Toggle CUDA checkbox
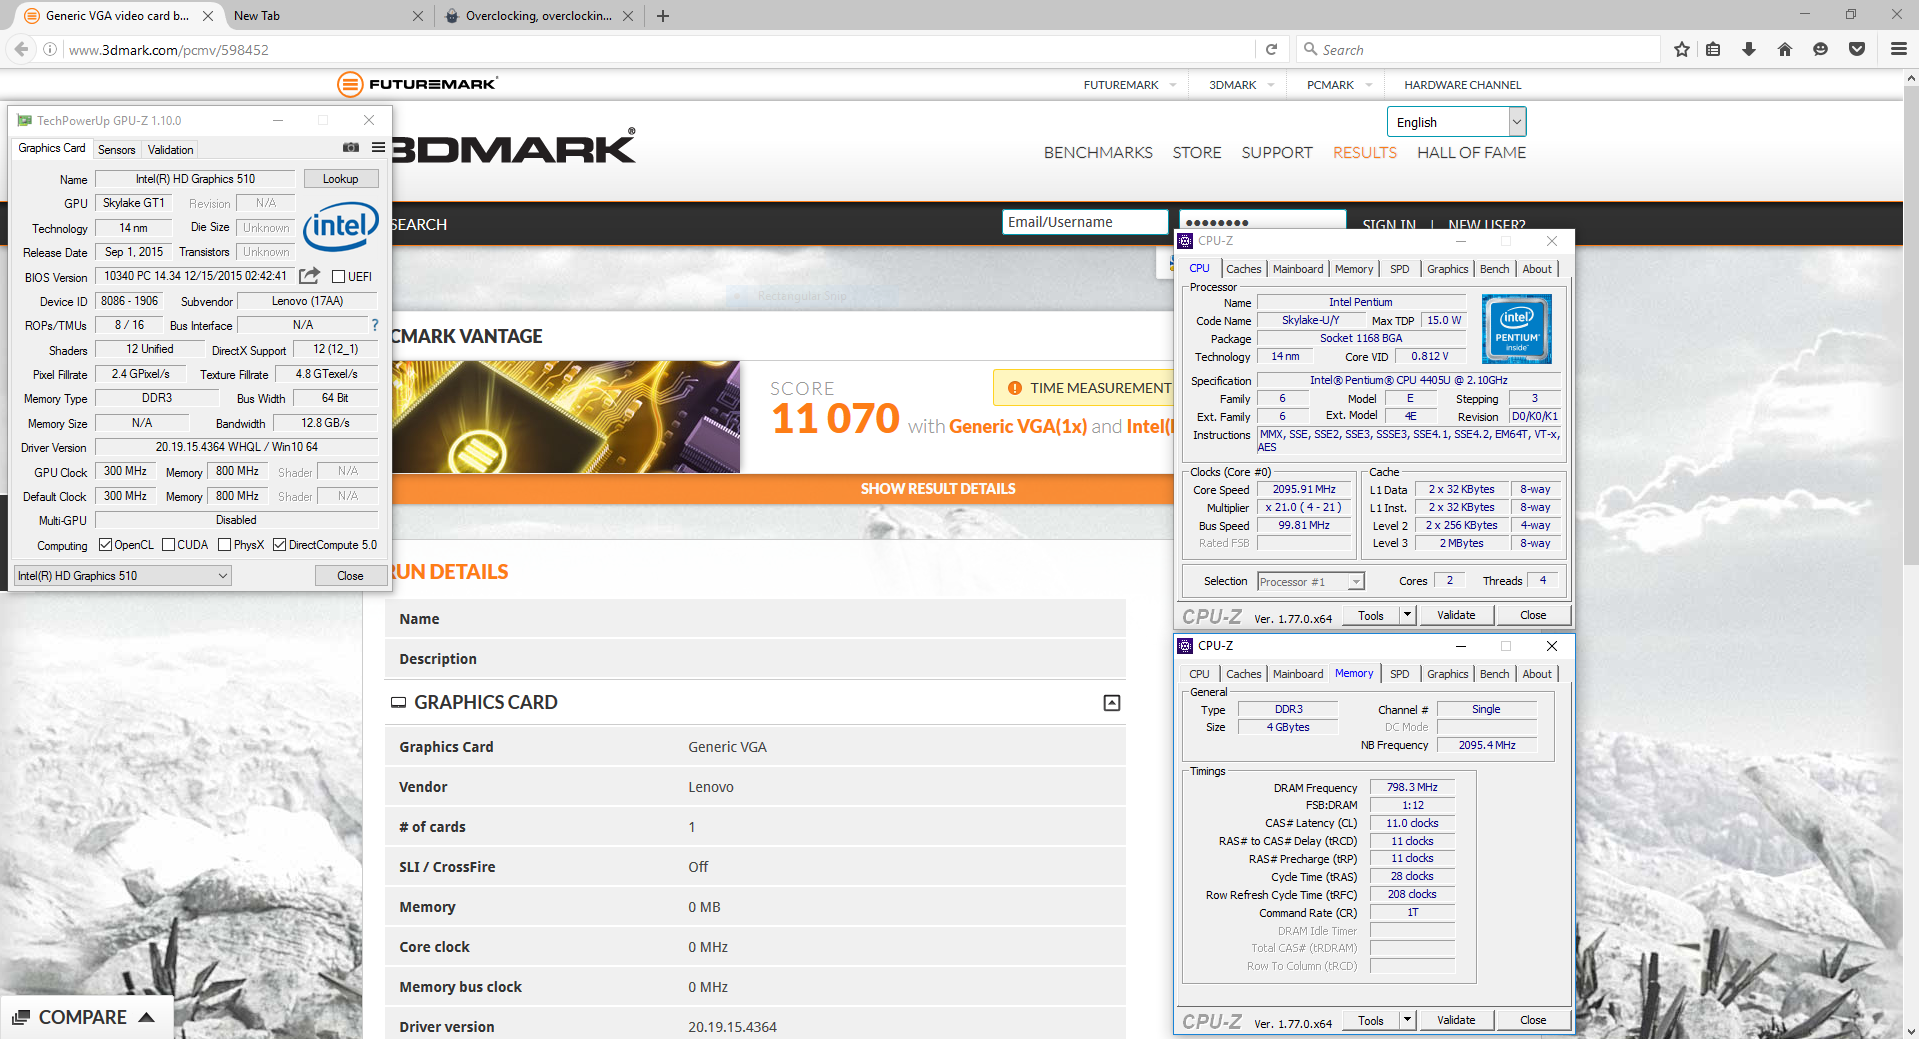Image resolution: width=1919 pixels, height=1039 pixels. coord(169,545)
